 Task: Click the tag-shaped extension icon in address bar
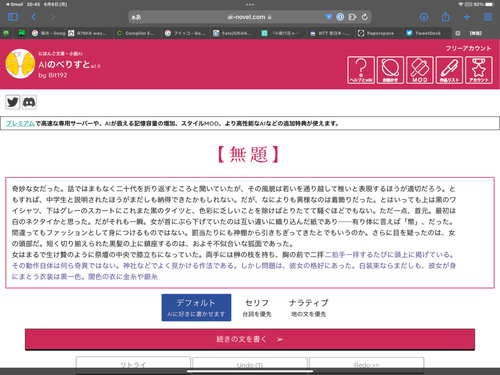(x=352, y=17)
